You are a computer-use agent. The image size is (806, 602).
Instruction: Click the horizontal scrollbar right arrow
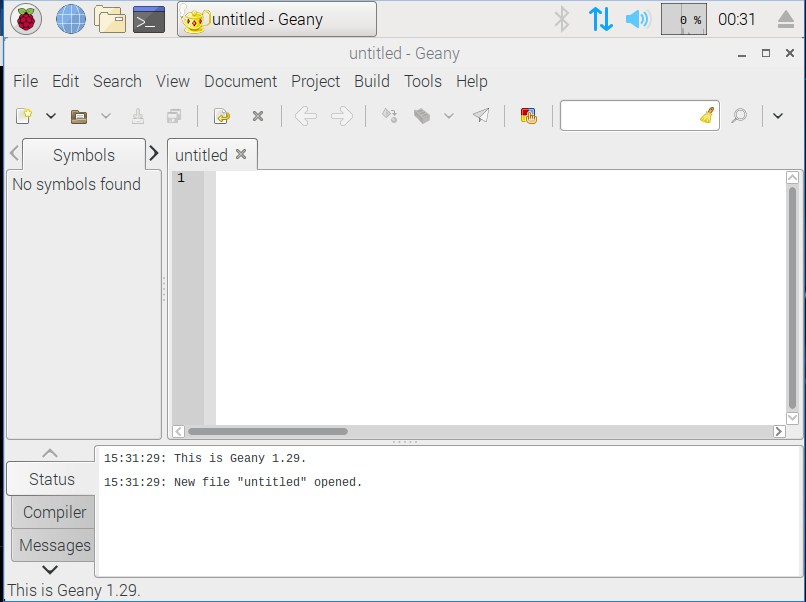click(x=779, y=431)
